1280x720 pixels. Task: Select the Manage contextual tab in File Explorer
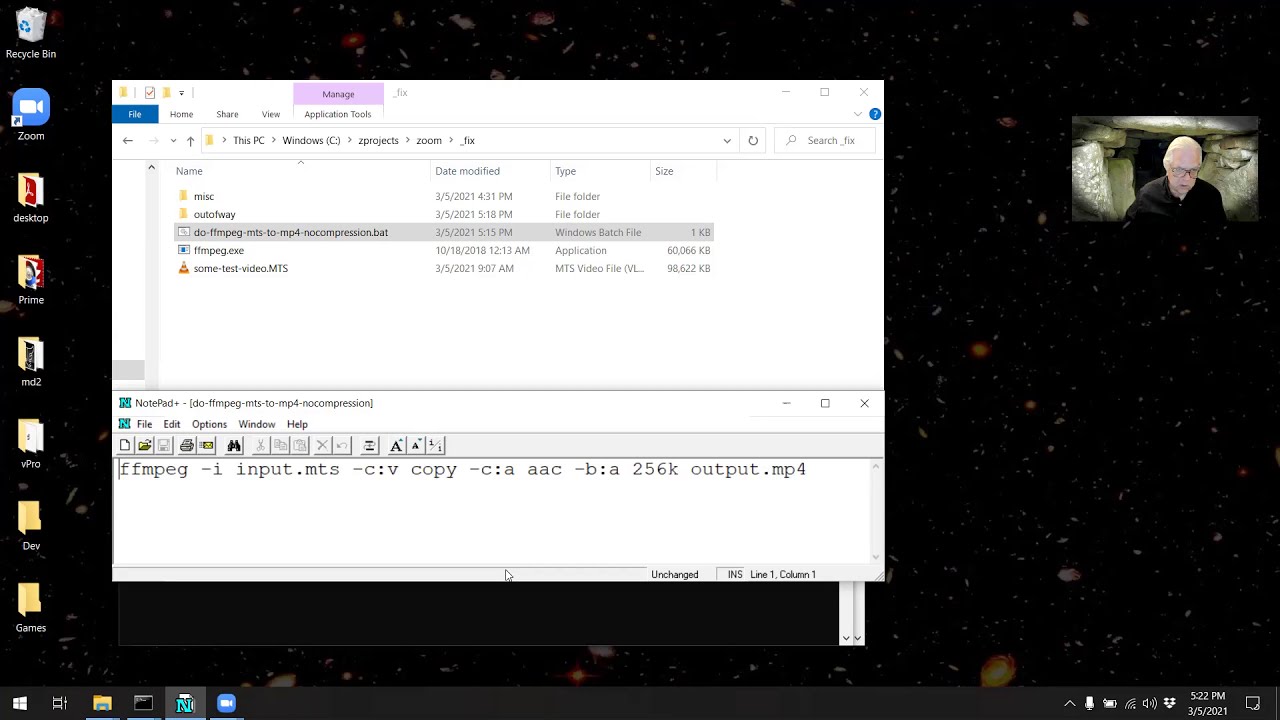coord(338,94)
